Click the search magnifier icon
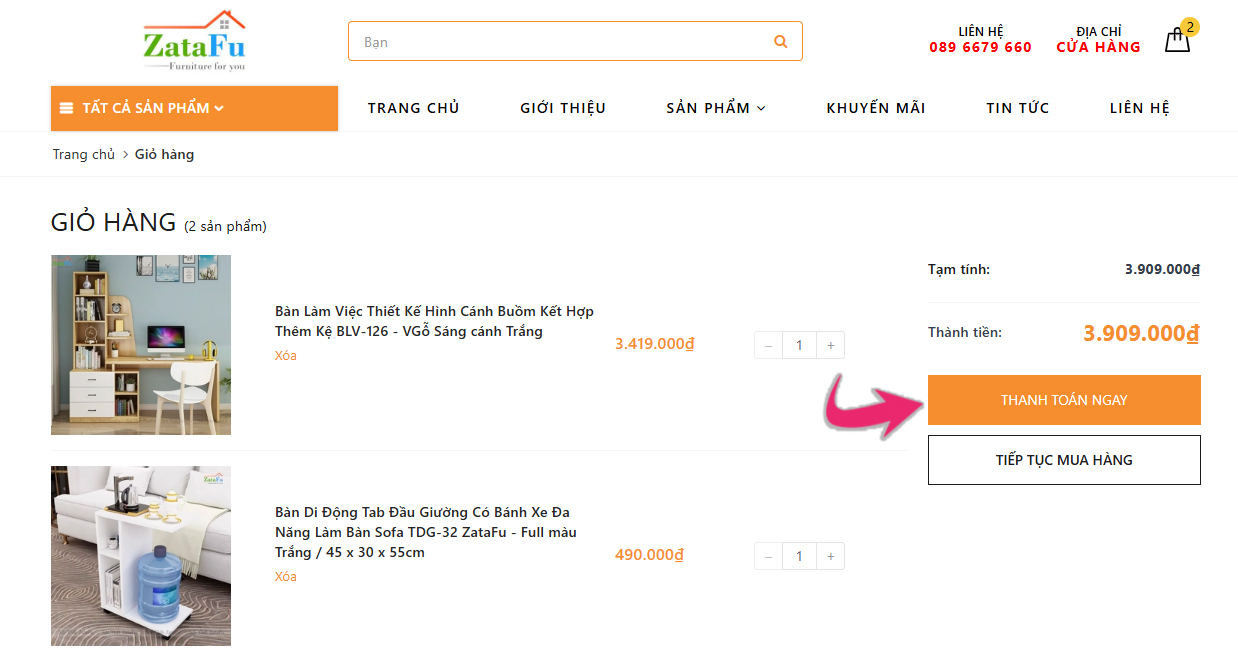The width and height of the screenshot is (1238, 665). (780, 42)
